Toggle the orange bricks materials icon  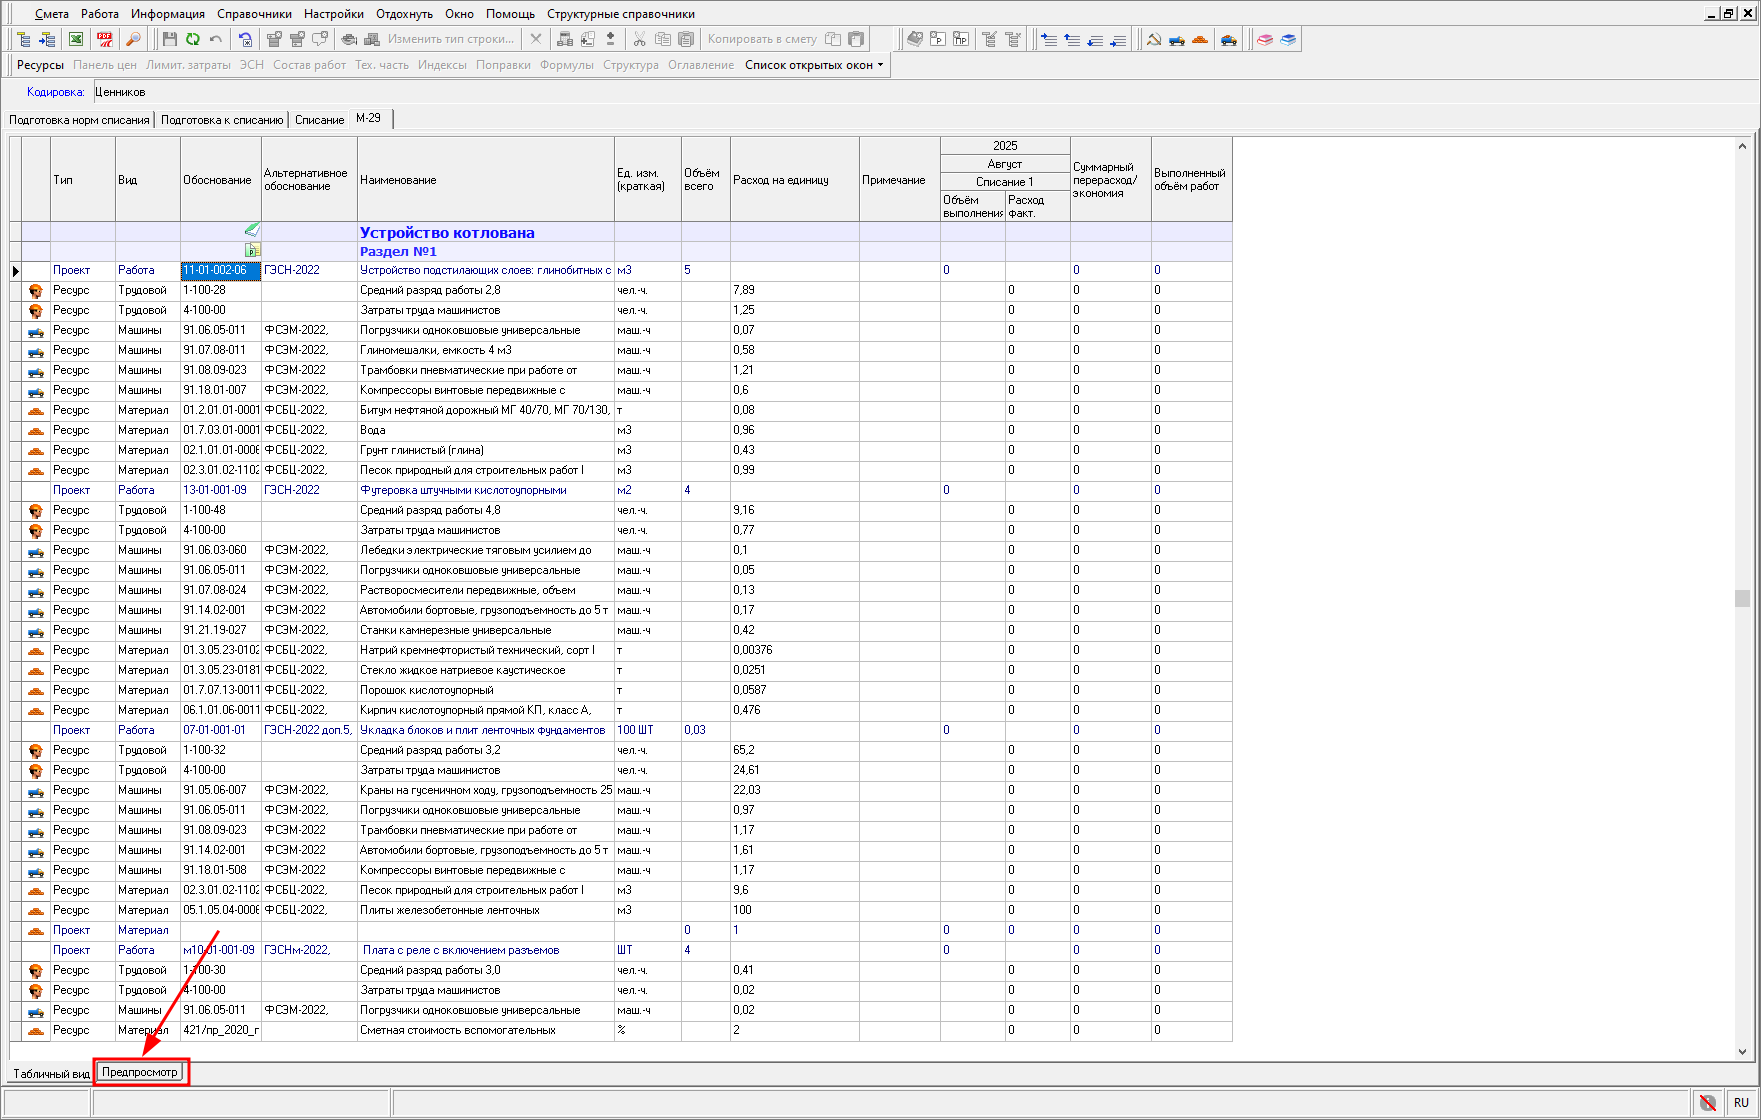1200,39
